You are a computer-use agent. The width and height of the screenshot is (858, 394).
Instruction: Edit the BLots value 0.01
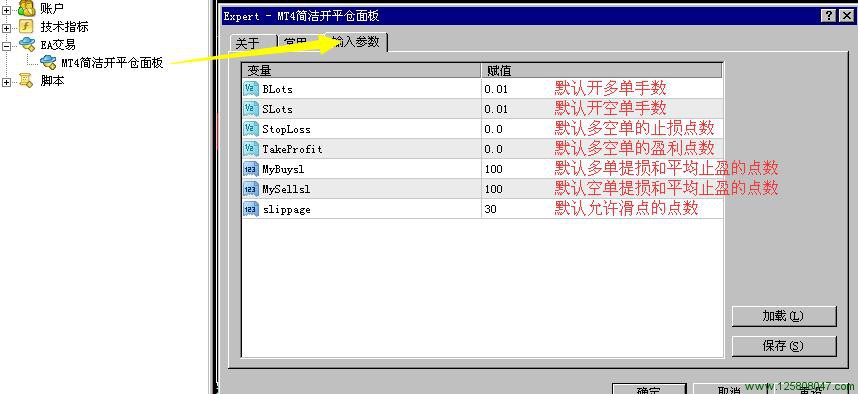coord(496,89)
